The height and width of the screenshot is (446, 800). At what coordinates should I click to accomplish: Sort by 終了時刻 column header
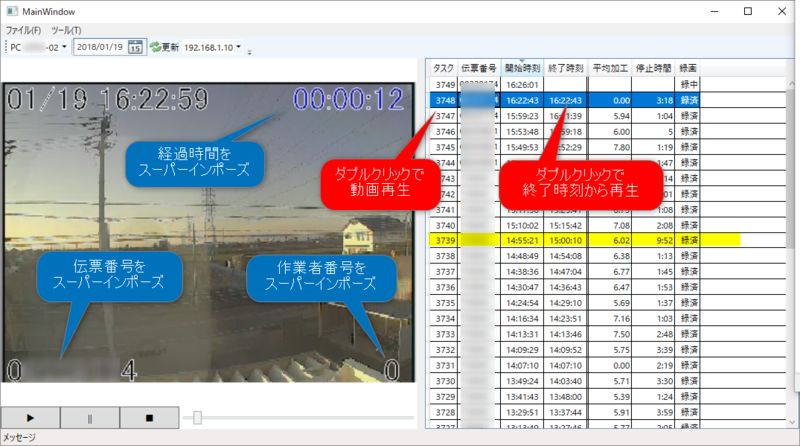[x=565, y=68]
